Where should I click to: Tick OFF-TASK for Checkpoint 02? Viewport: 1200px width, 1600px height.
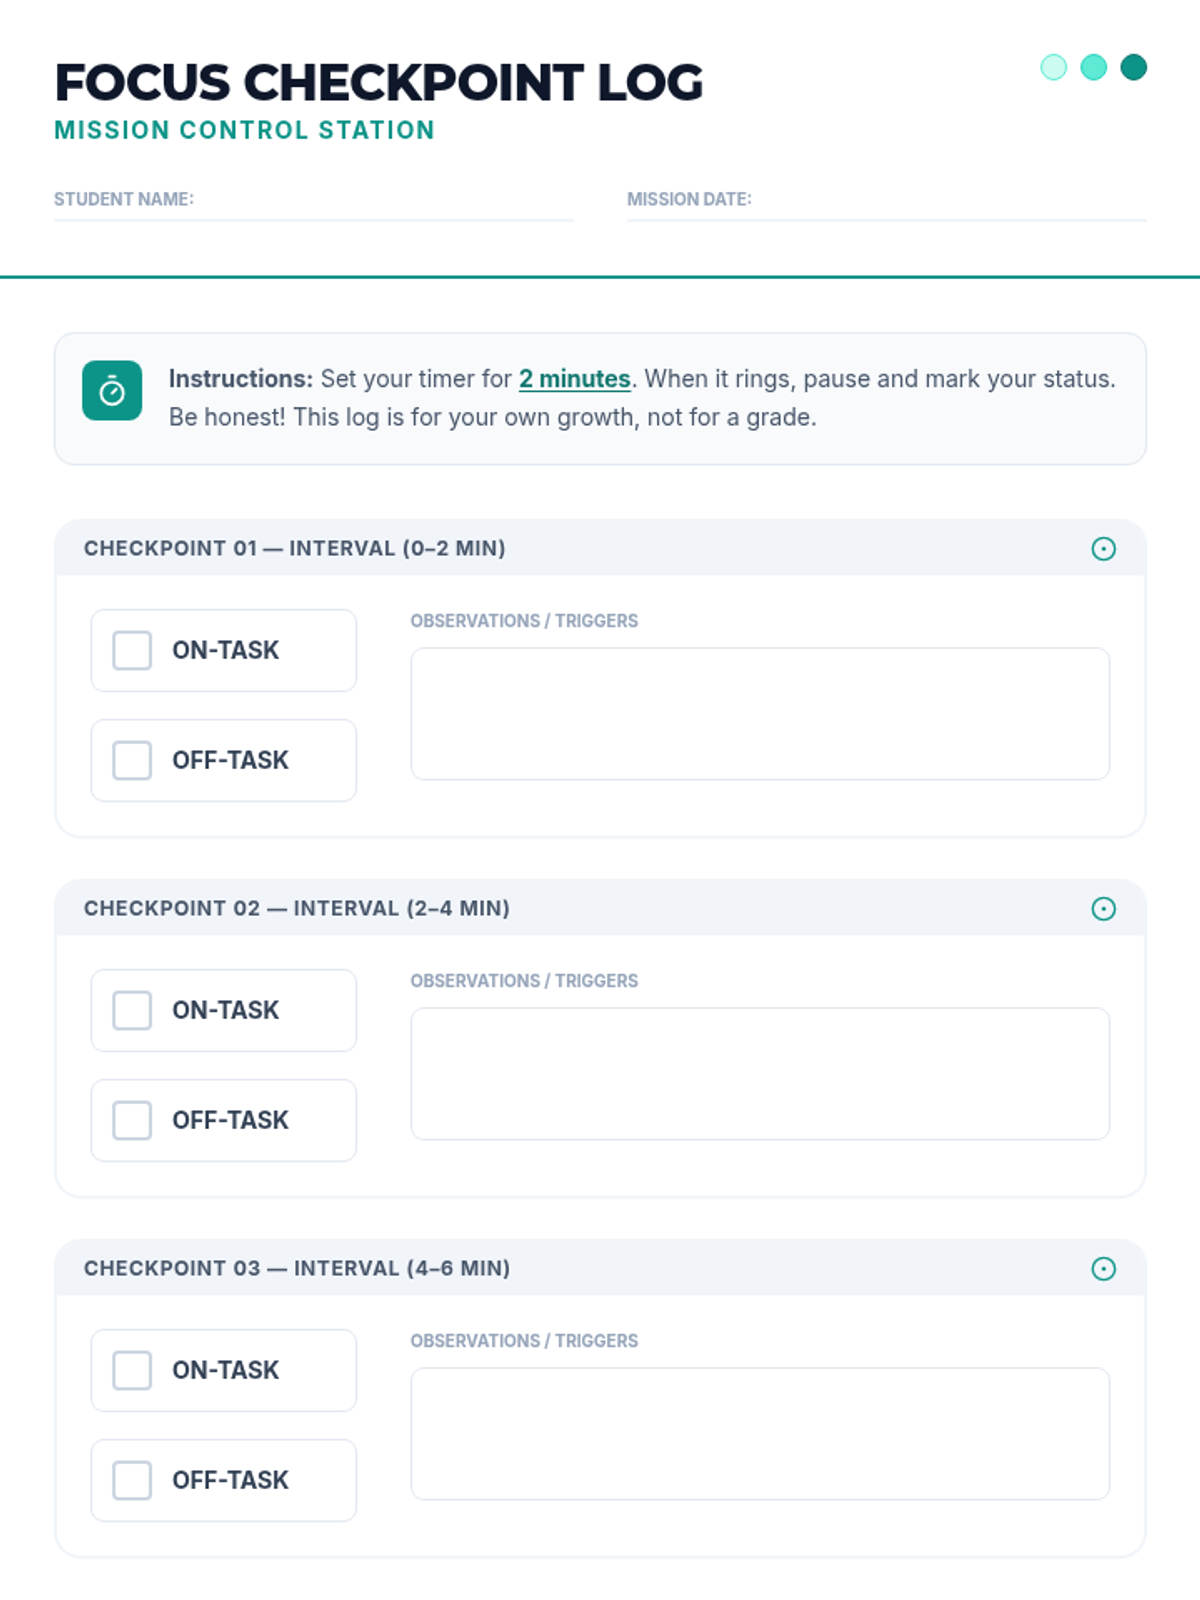(x=132, y=1120)
